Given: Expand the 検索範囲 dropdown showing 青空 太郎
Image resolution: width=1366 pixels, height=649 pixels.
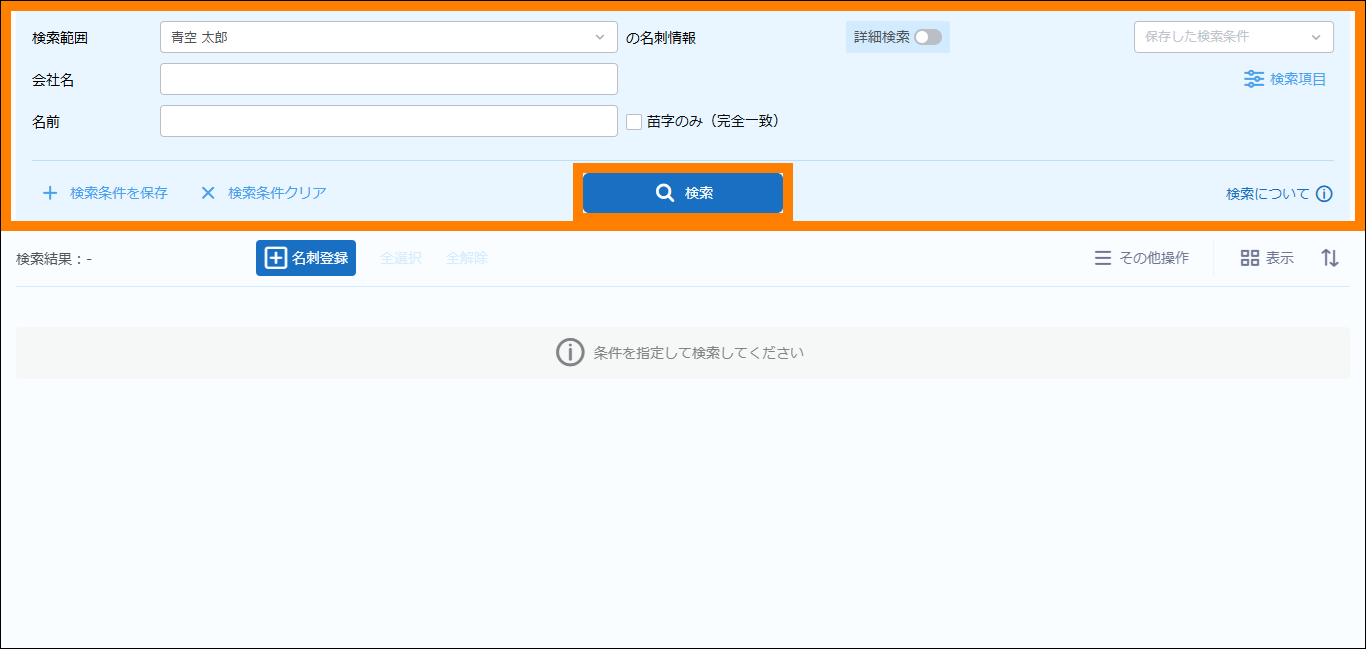Looking at the screenshot, I should click(388, 37).
